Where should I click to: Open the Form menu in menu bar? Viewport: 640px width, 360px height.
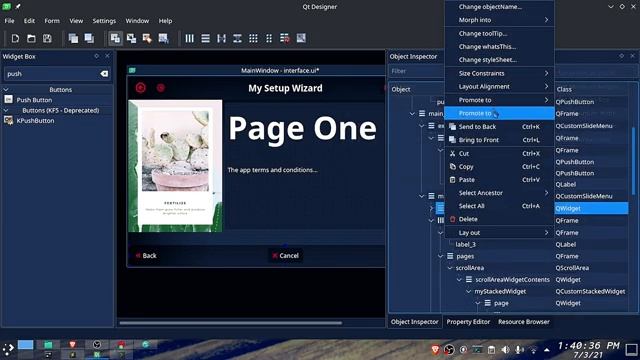(52, 21)
